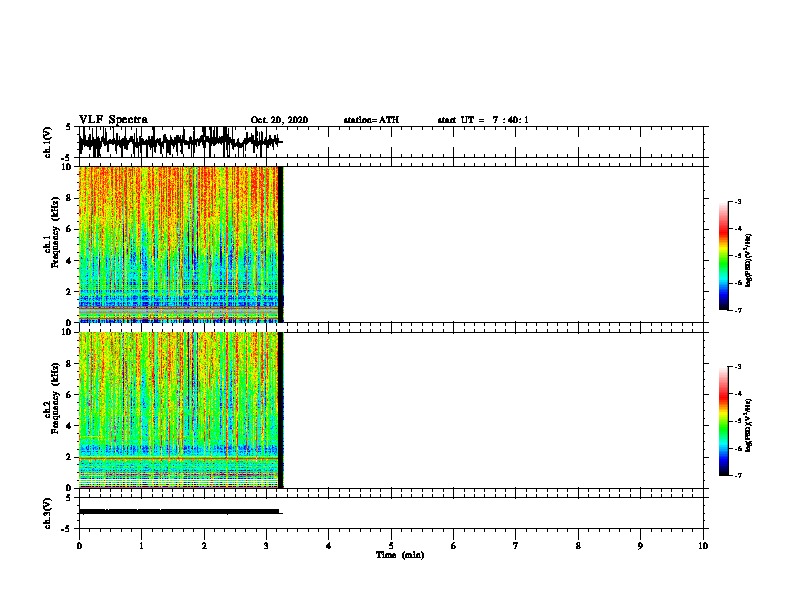792x612 pixels.
Task: Click the ch.2 color scale bar
Action: click(x=724, y=421)
